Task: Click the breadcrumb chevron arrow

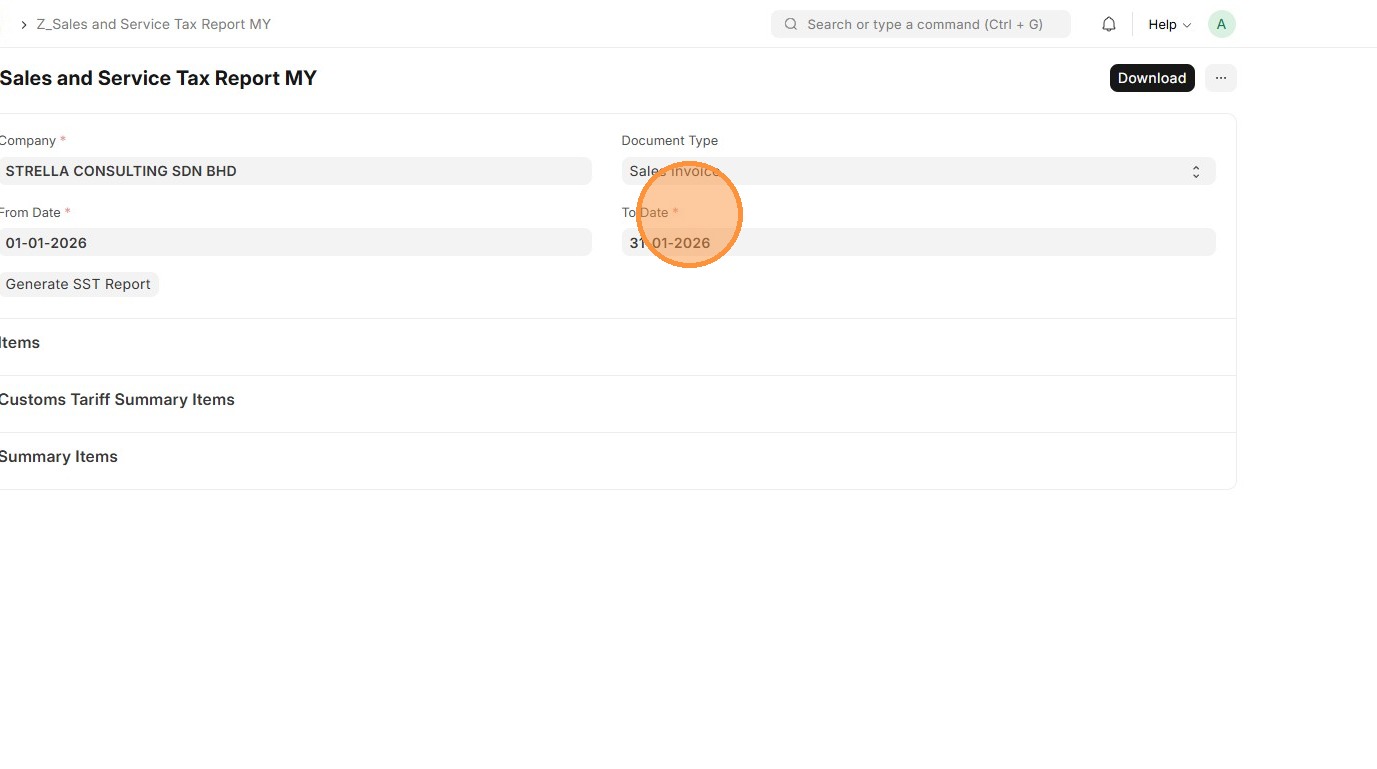Action: tap(24, 24)
